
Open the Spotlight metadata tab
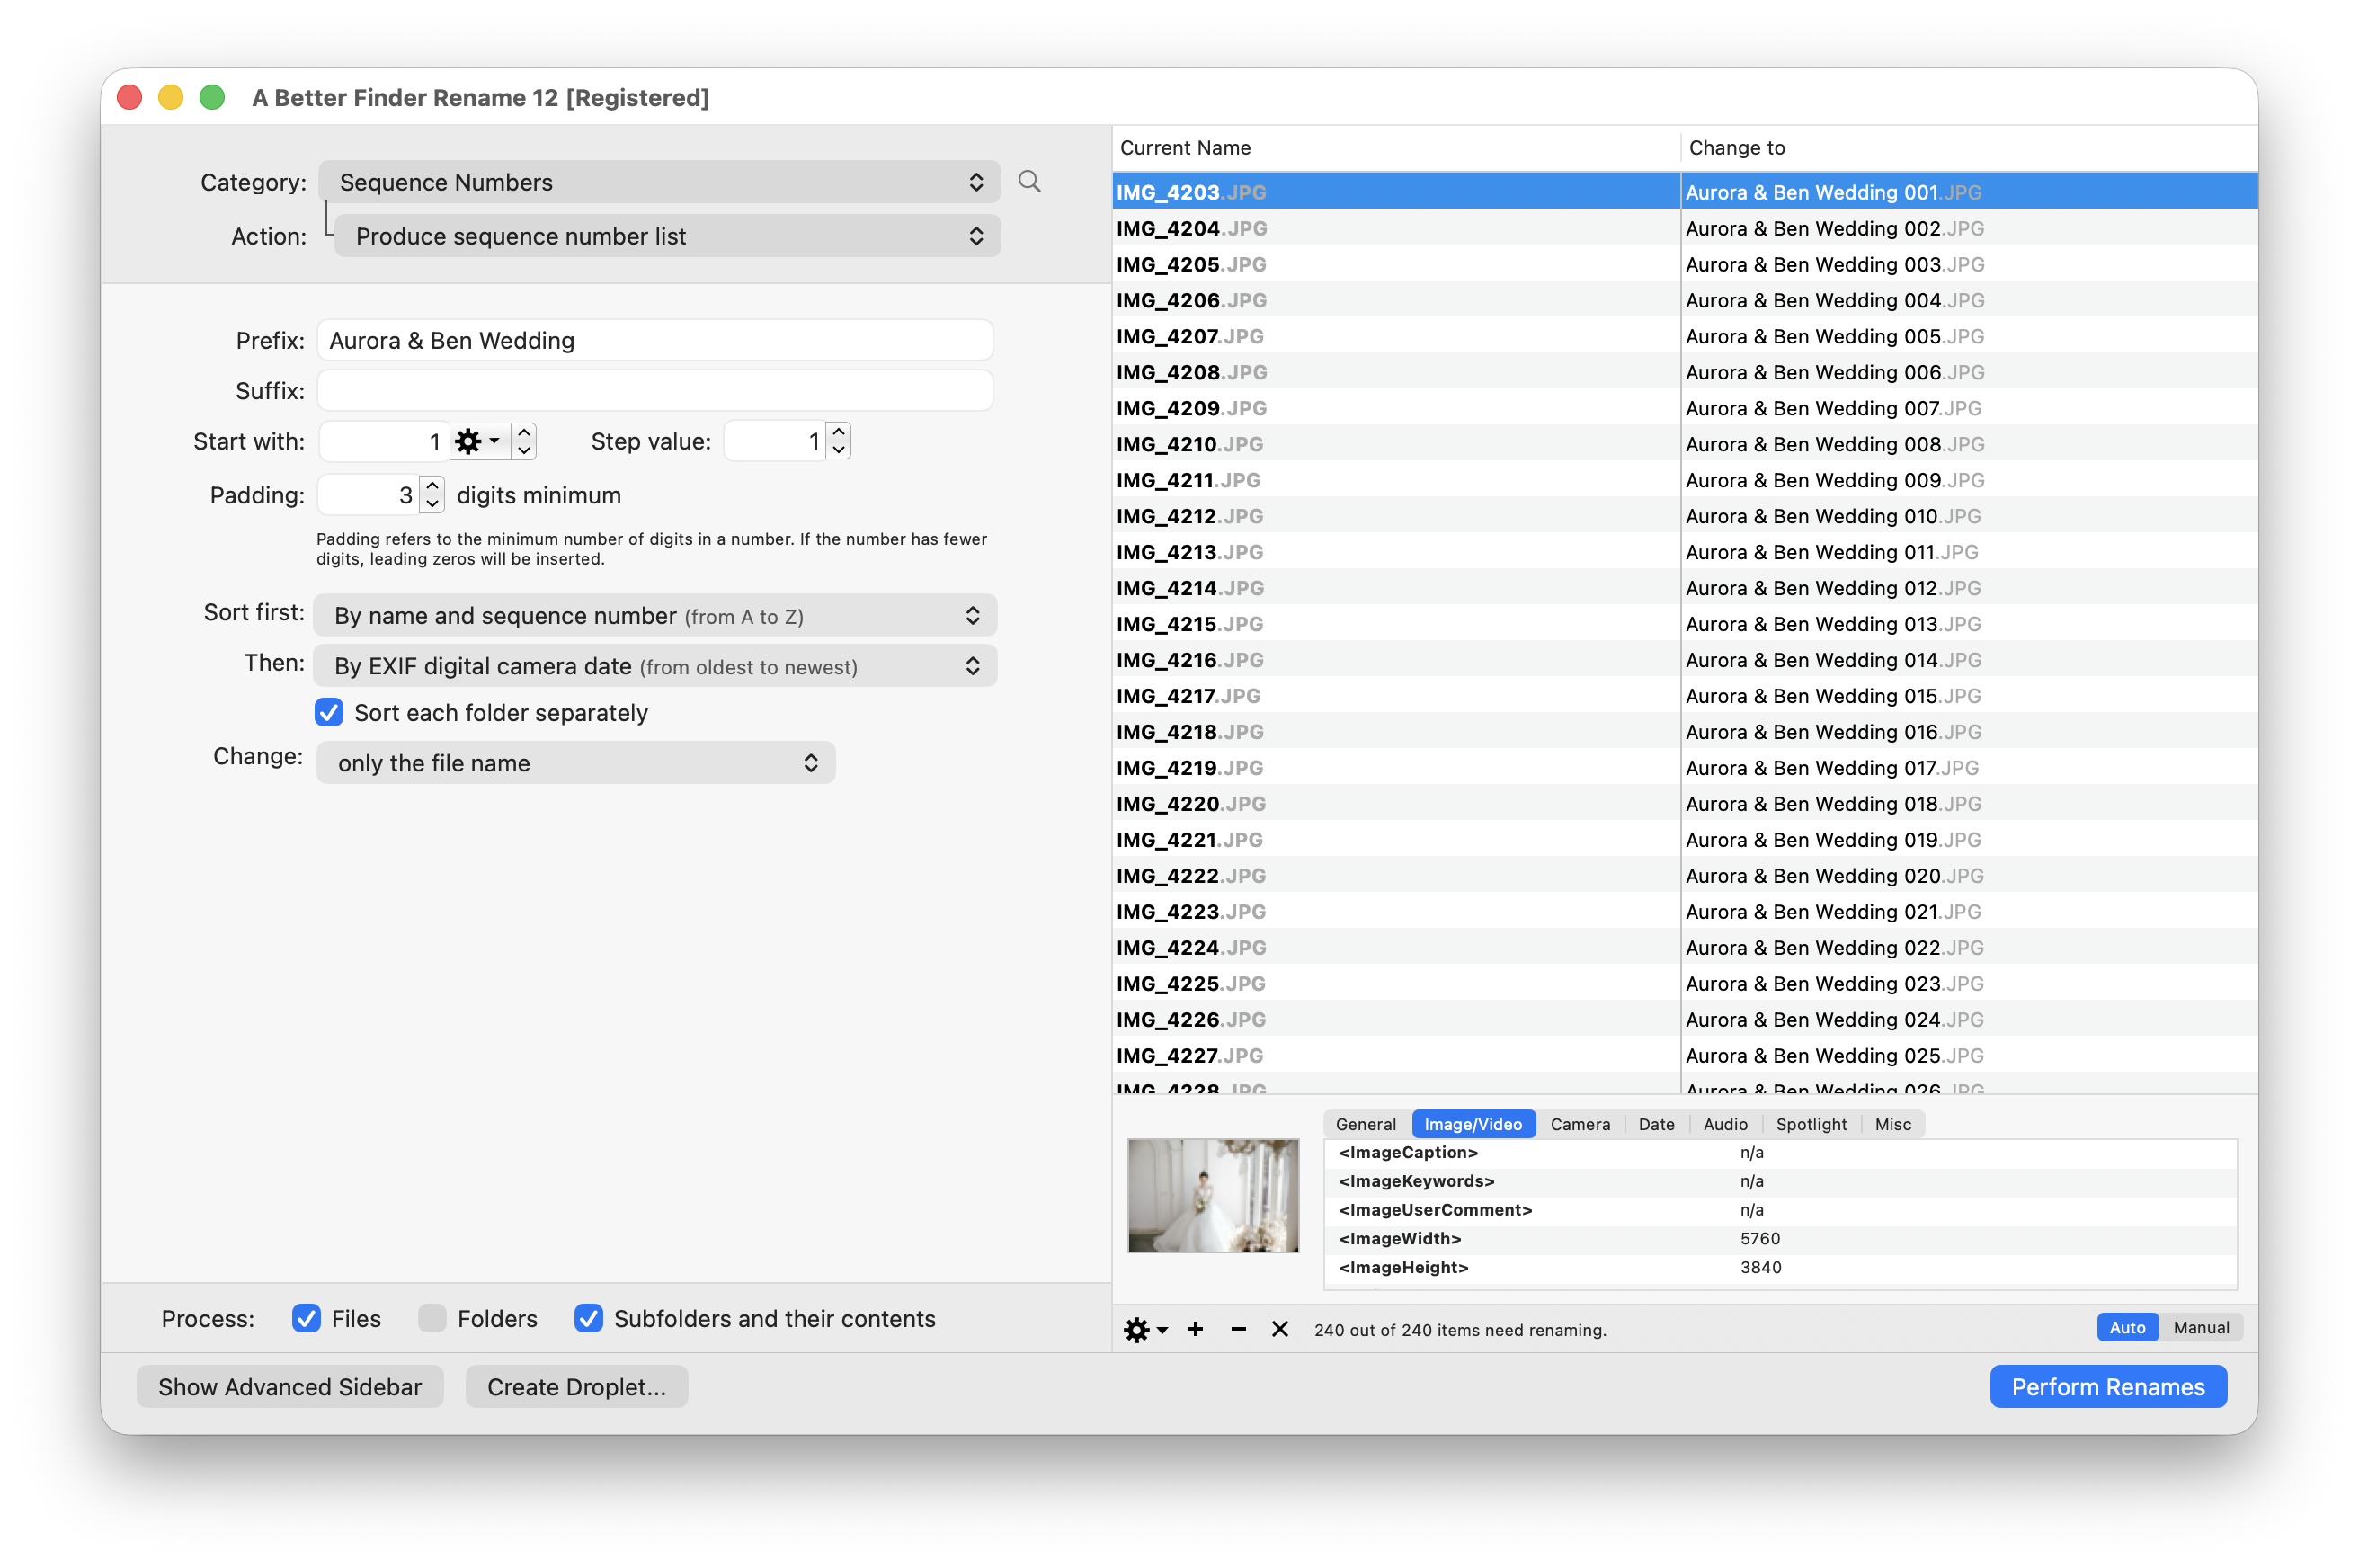1811,1124
